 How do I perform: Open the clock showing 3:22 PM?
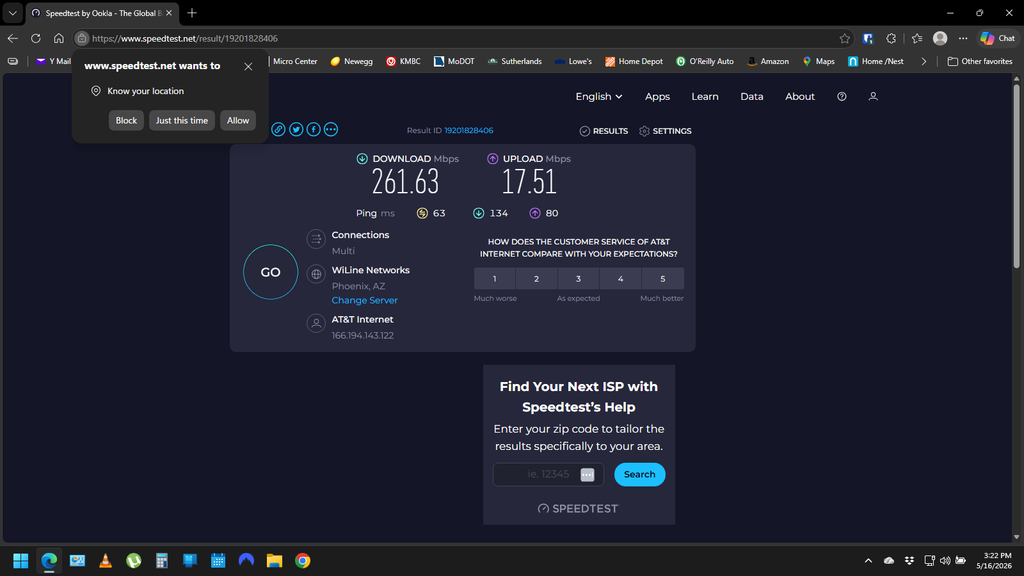995,560
